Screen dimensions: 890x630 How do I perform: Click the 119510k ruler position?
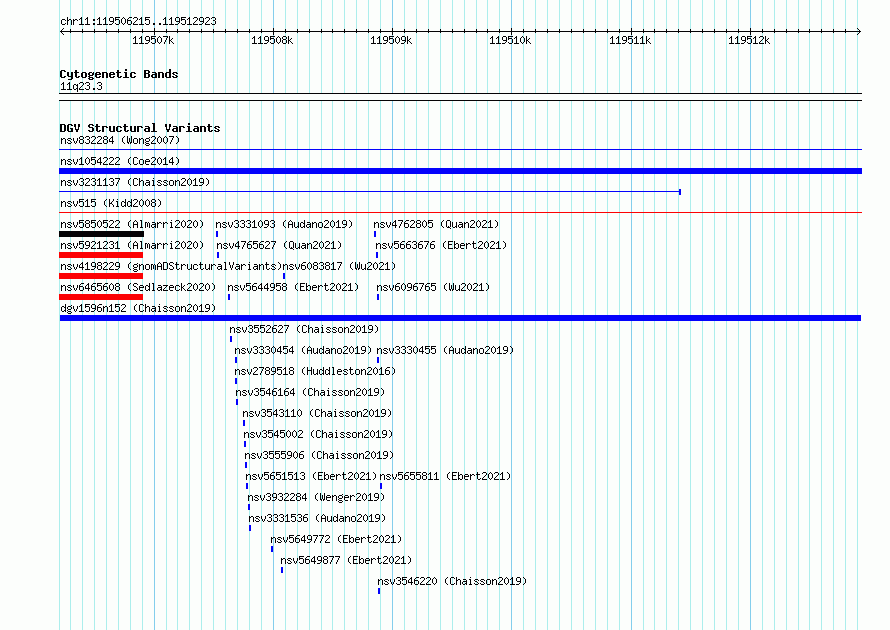click(510, 40)
